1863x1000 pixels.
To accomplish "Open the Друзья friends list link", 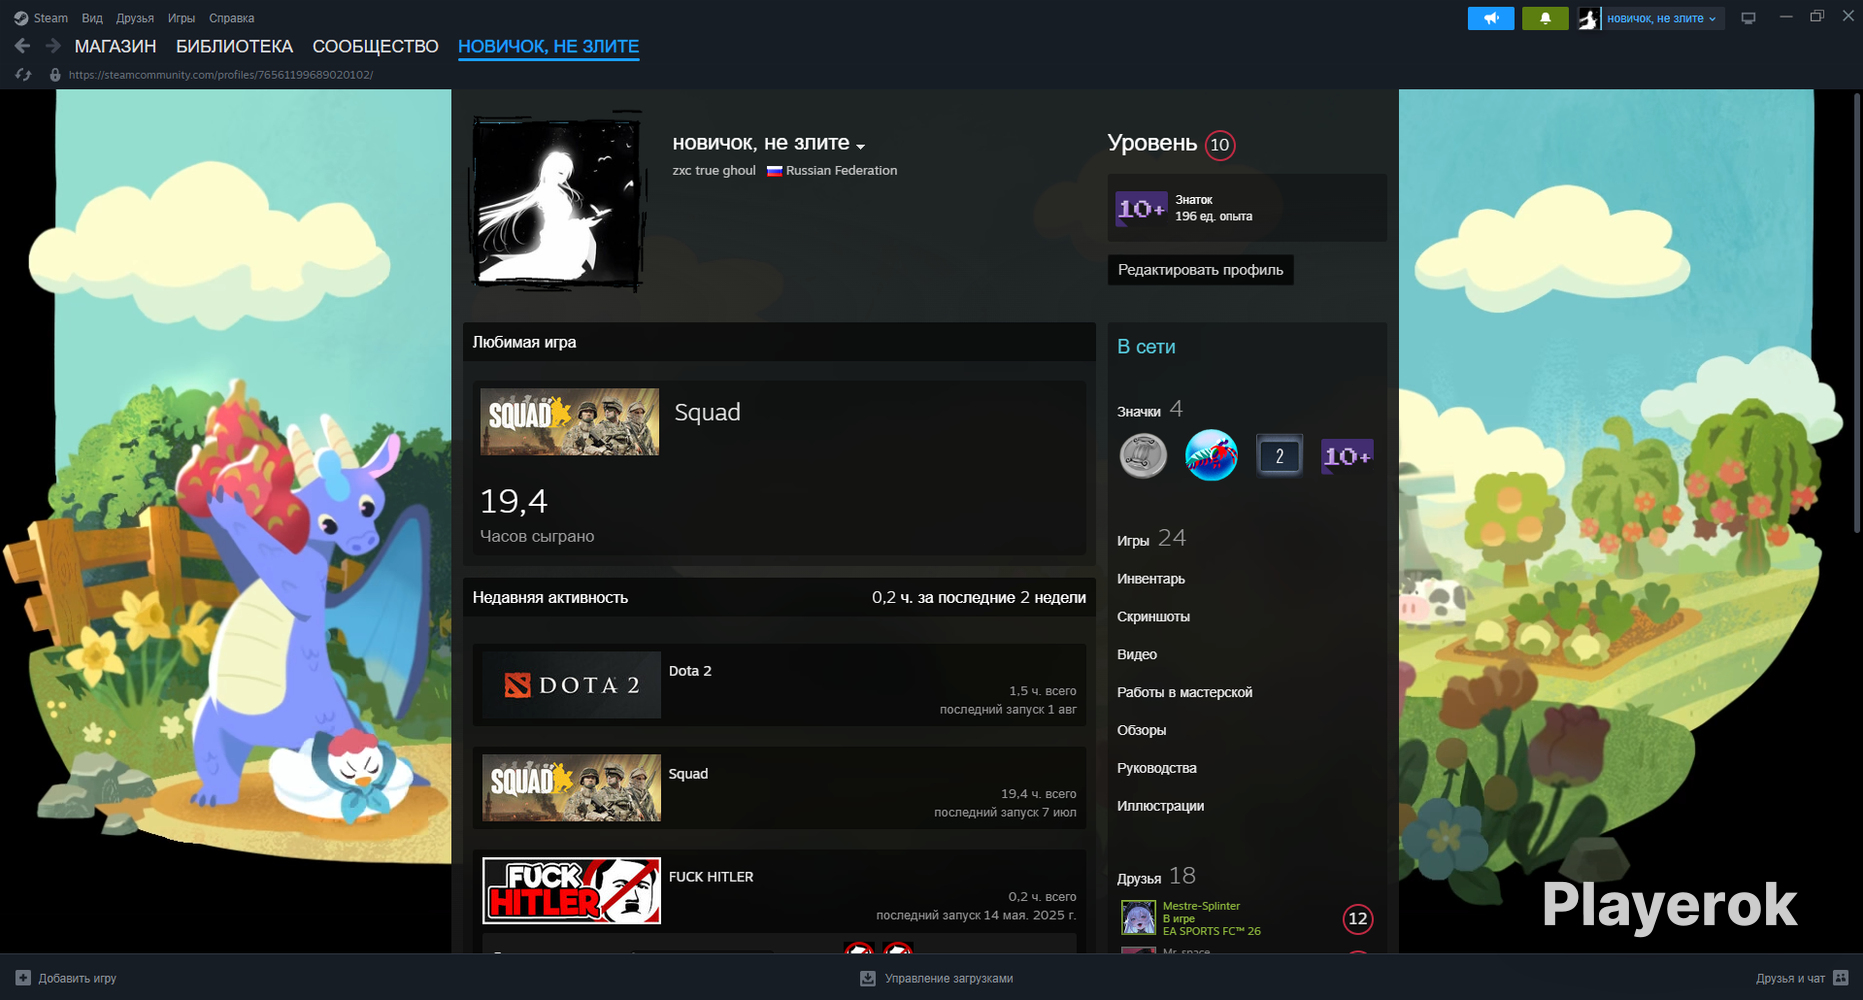I will click(x=1139, y=878).
